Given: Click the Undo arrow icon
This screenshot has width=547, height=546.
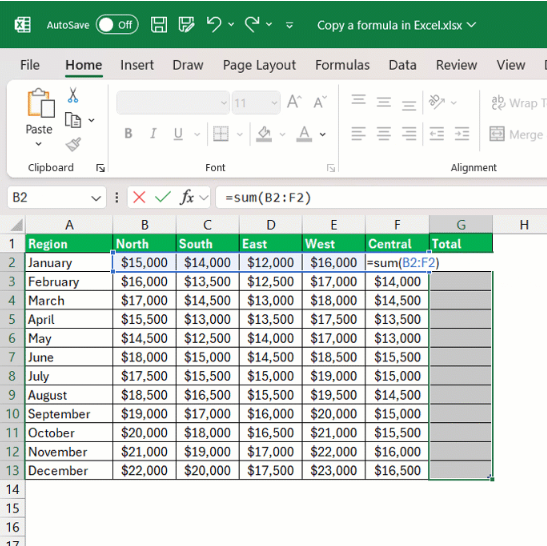Looking at the screenshot, I should (x=214, y=25).
